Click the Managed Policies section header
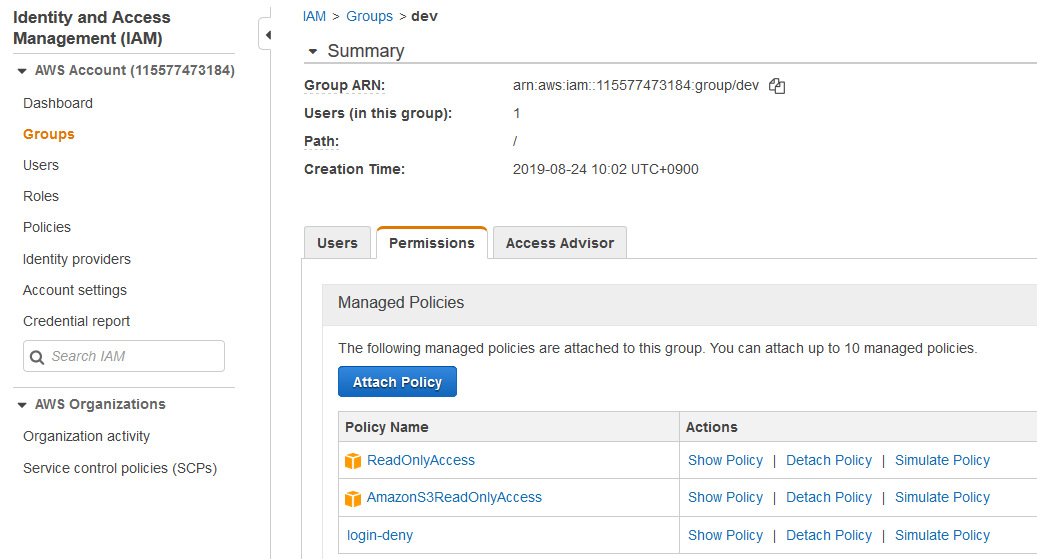 point(680,303)
